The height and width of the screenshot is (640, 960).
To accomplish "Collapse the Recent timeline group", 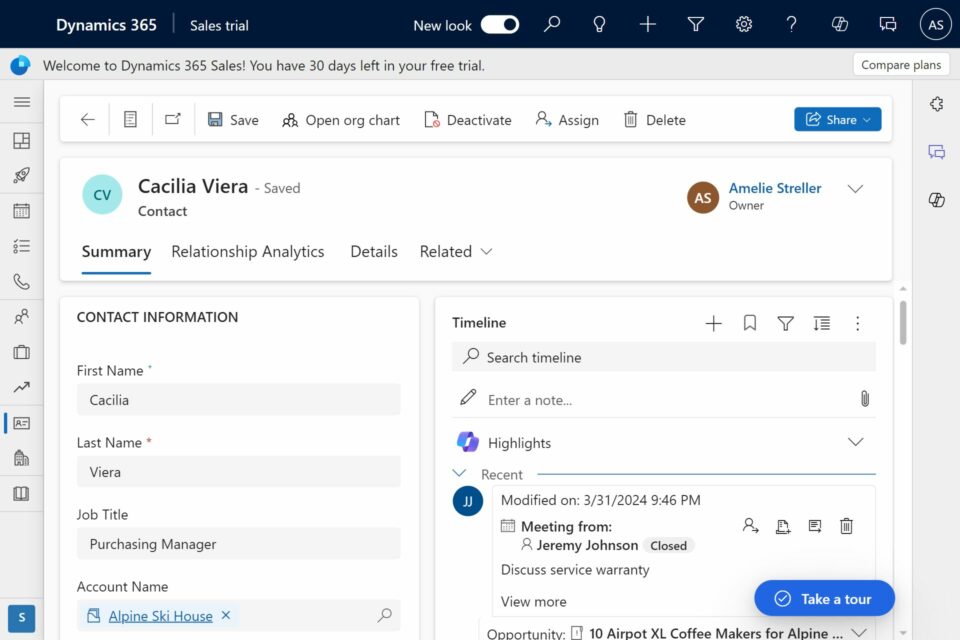I will point(460,474).
